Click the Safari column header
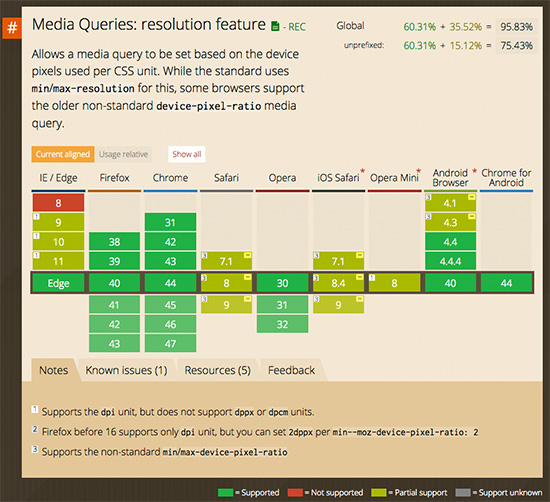 (x=226, y=178)
